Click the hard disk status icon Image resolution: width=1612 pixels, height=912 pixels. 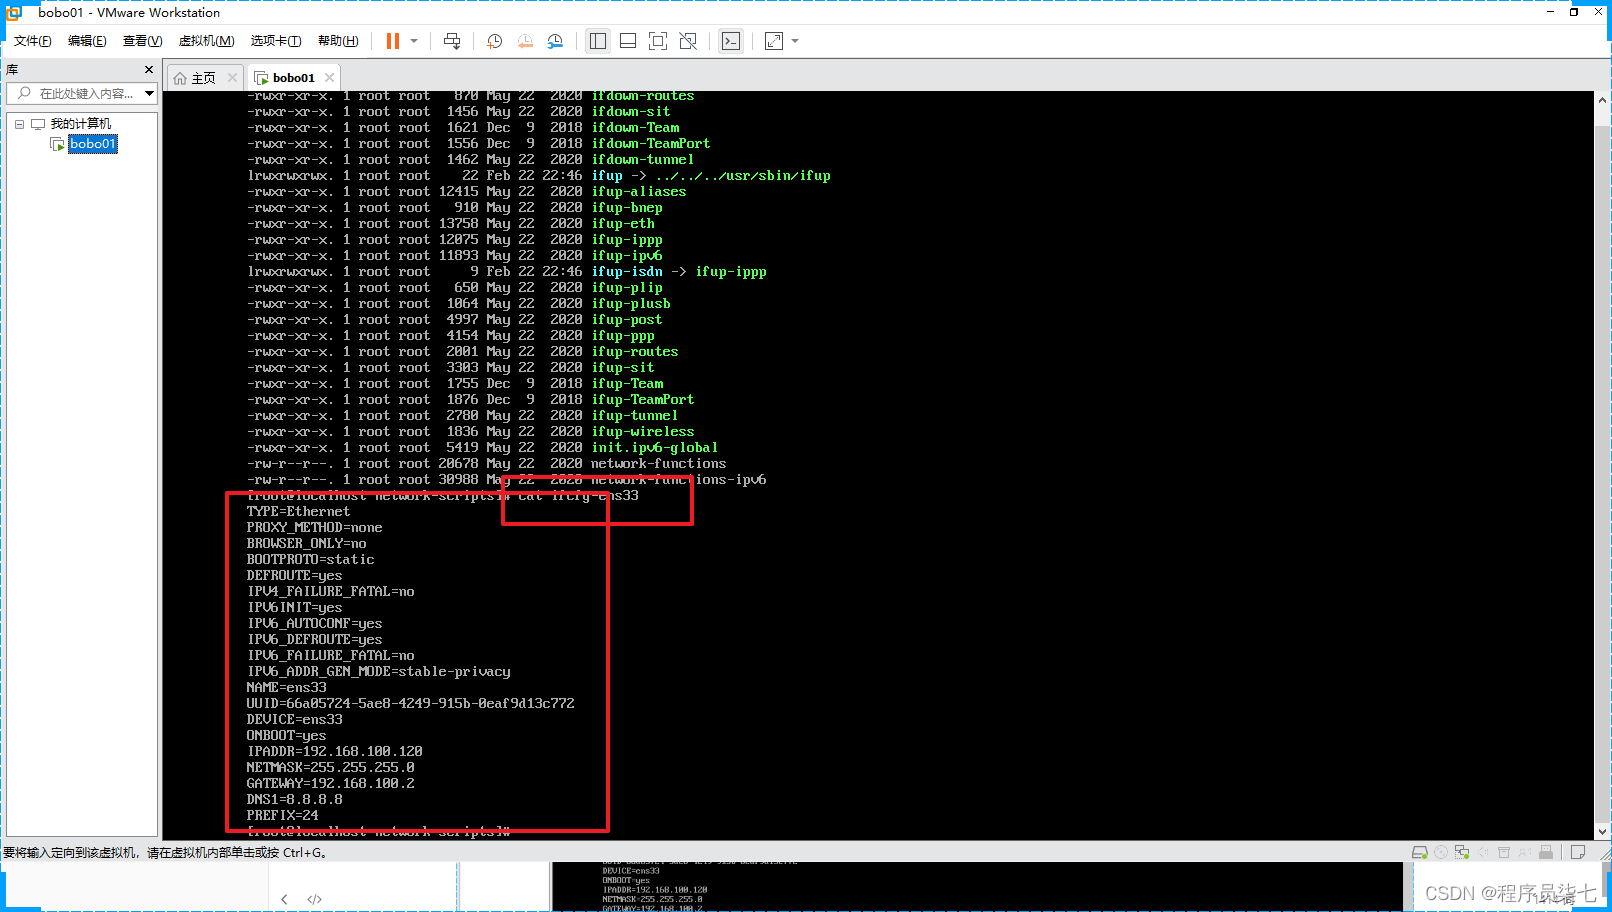tap(1419, 852)
